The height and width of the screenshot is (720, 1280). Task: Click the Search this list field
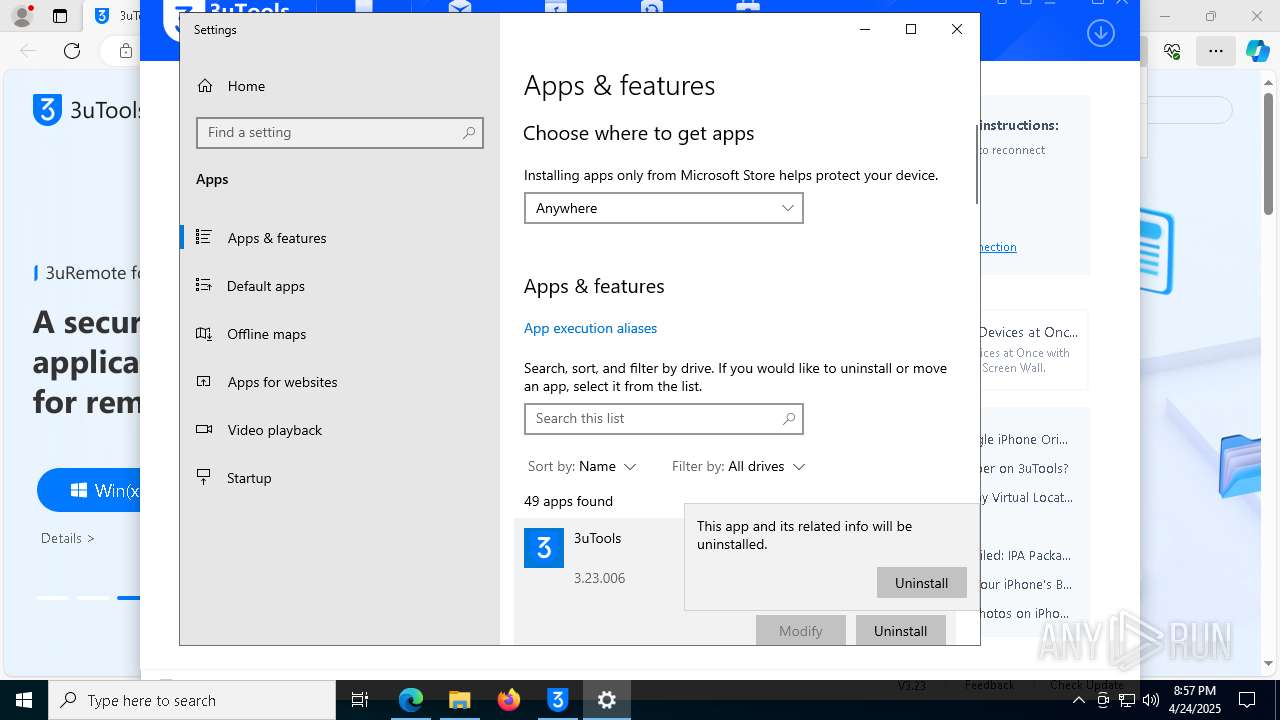pyautogui.click(x=664, y=418)
